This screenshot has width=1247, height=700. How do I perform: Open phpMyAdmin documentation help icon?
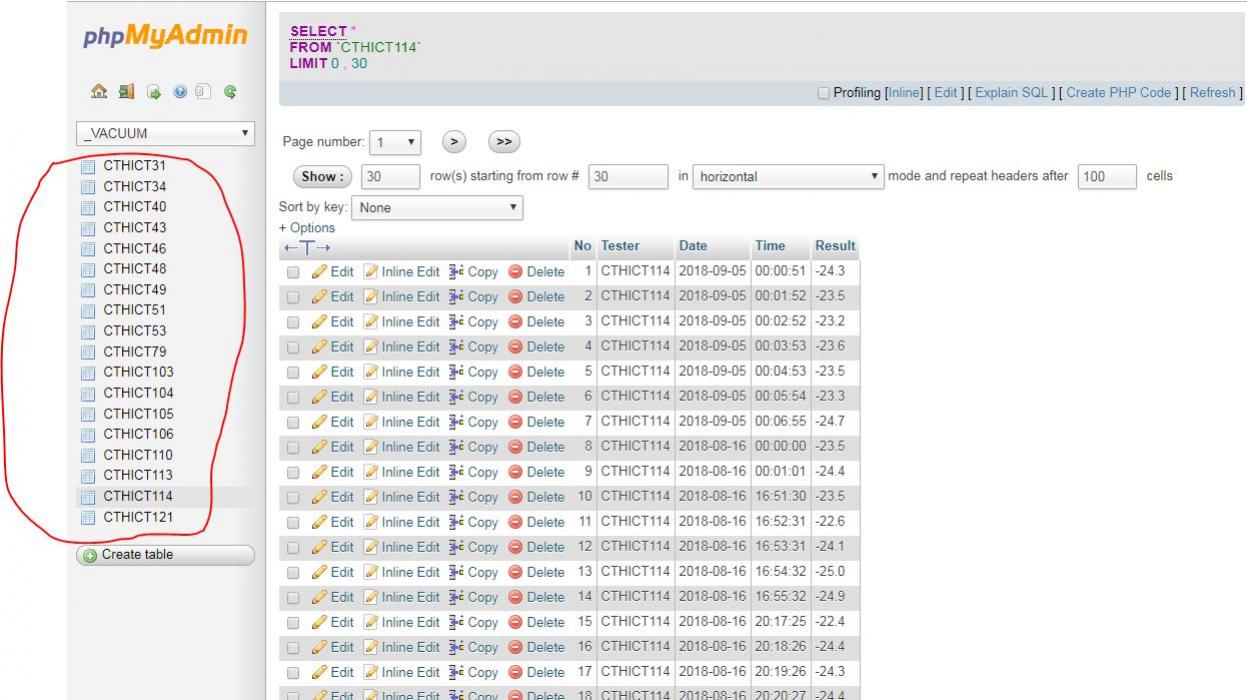pos(178,92)
